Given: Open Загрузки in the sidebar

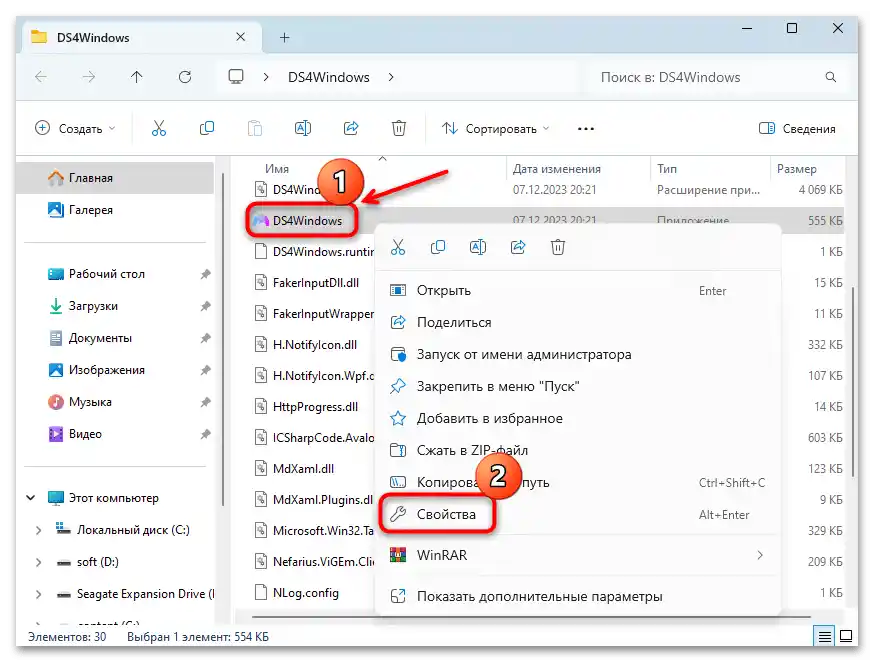Looking at the screenshot, I should 115,306.
